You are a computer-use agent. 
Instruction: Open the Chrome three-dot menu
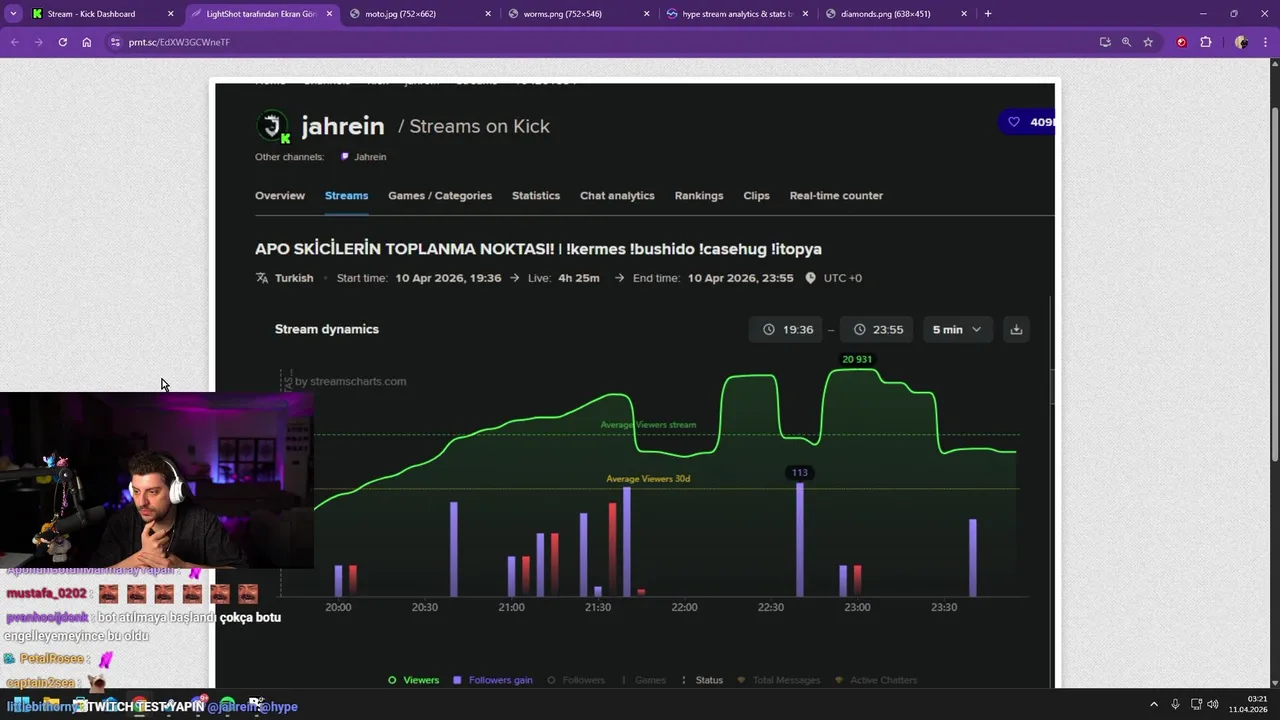[1265, 42]
